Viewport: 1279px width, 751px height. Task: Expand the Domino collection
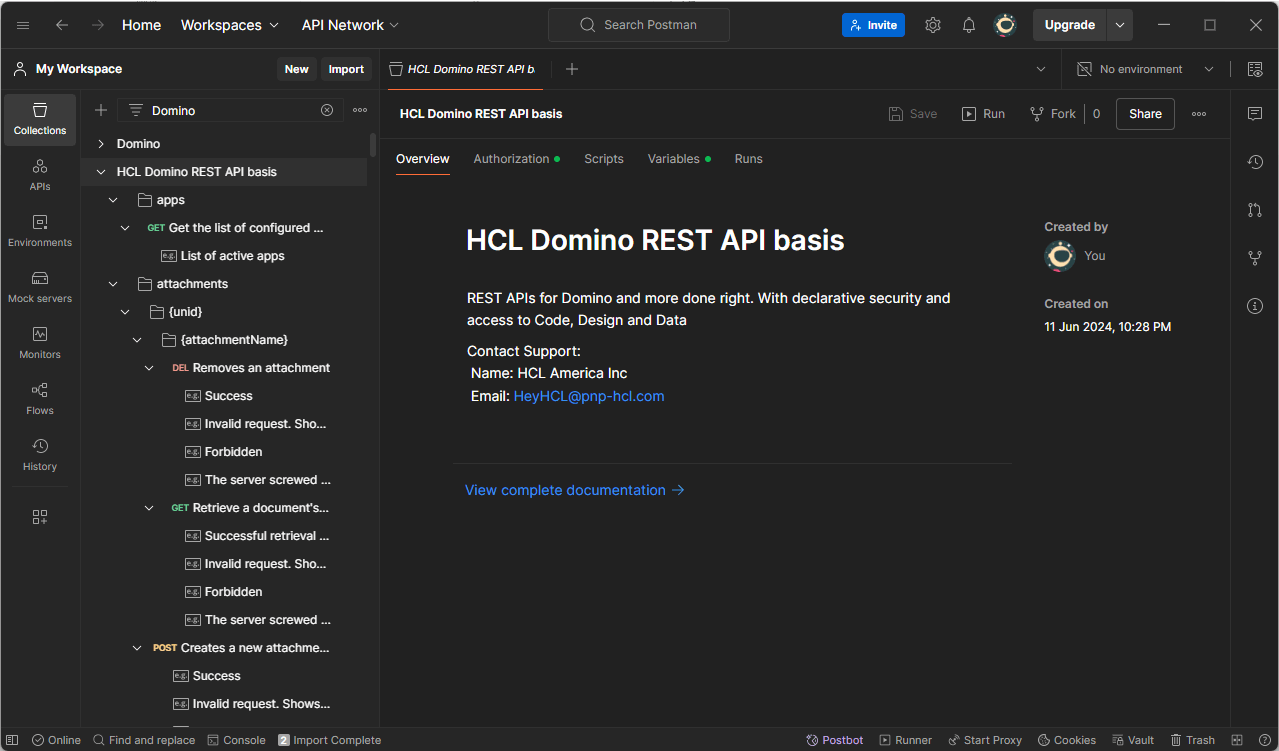tap(101, 144)
